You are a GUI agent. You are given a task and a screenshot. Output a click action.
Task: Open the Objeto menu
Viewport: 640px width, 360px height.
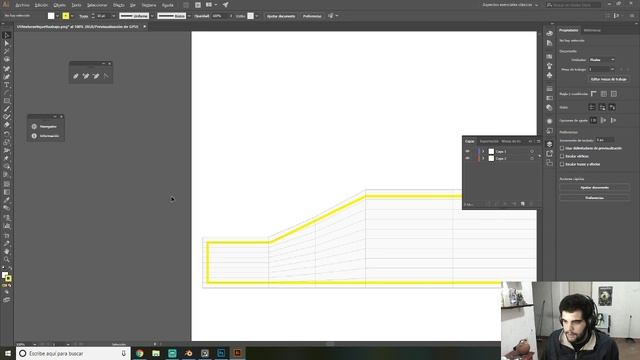(x=60, y=5)
